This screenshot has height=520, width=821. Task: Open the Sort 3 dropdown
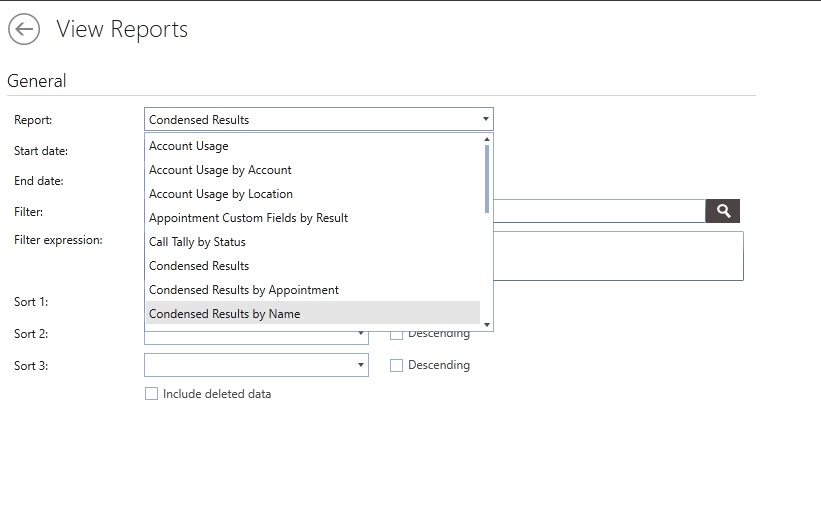(x=256, y=365)
